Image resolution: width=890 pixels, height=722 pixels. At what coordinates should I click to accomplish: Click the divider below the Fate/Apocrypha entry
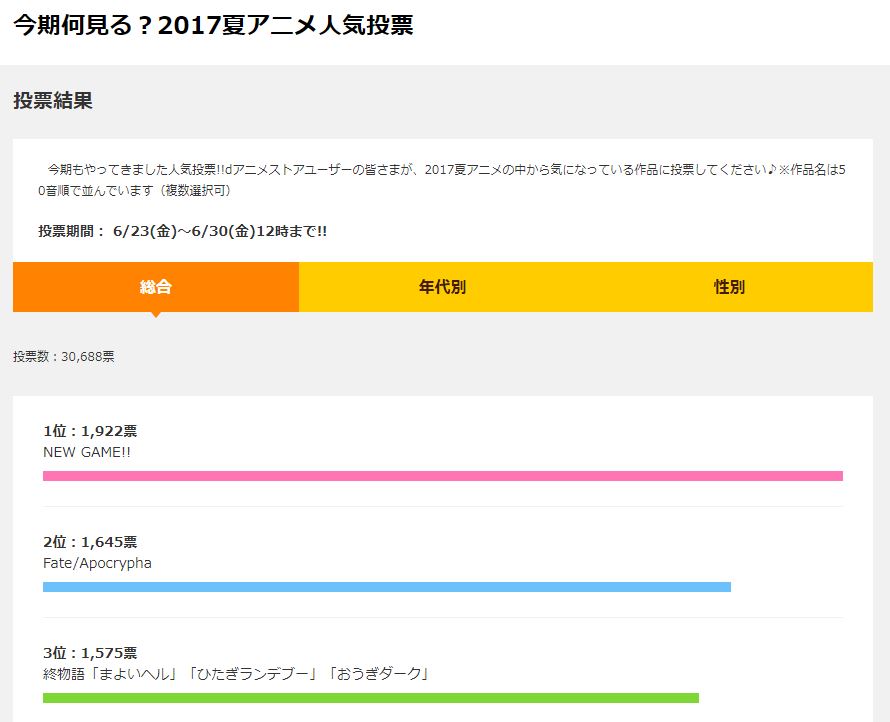[443, 618]
